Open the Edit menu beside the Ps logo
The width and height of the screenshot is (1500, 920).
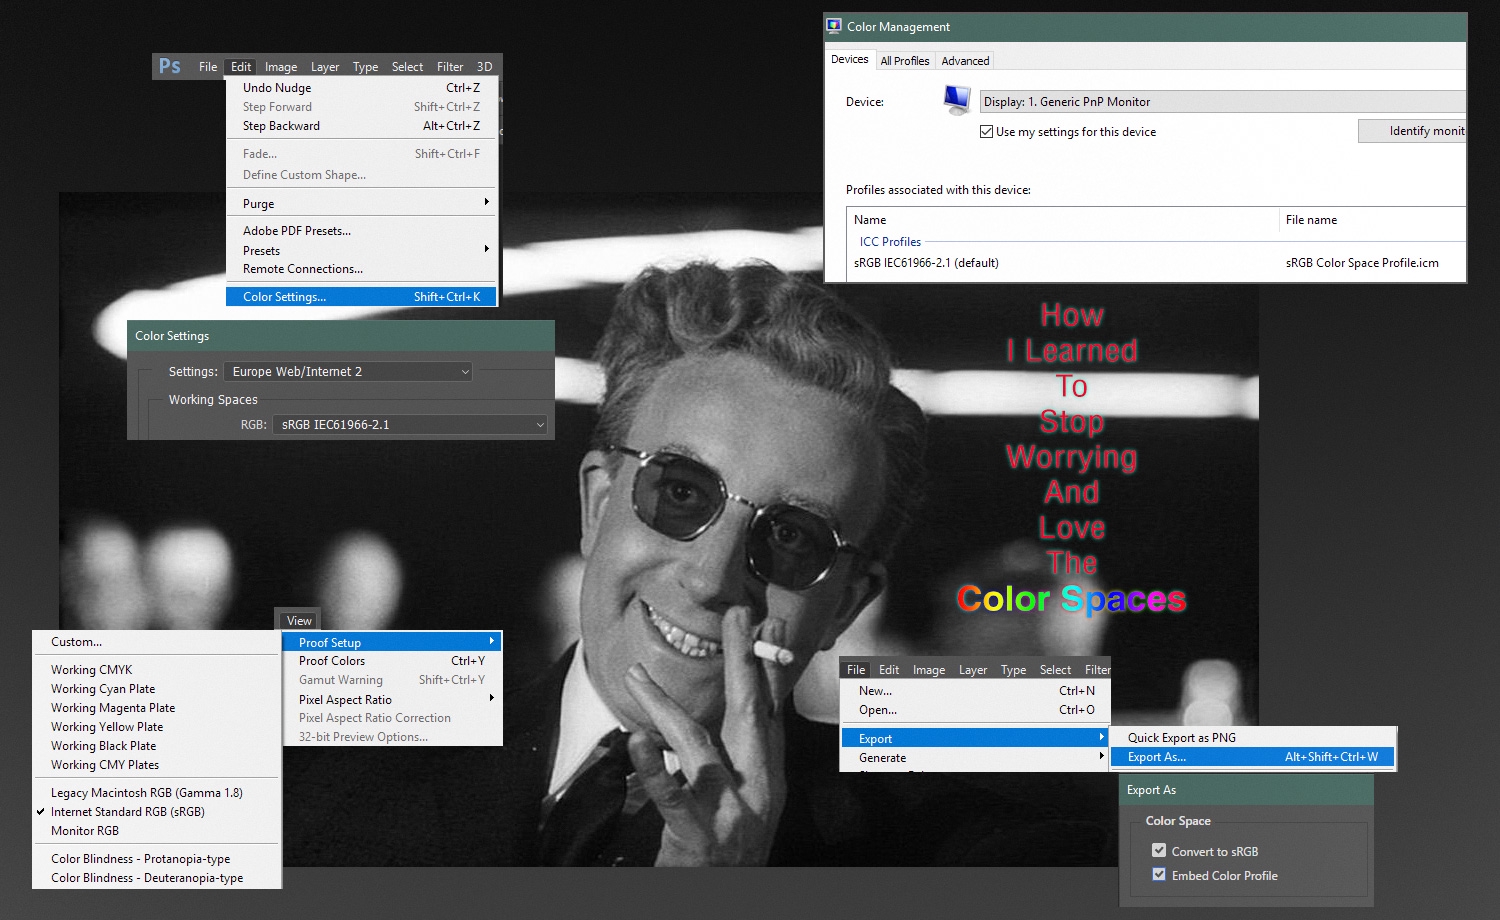pos(241,67)
